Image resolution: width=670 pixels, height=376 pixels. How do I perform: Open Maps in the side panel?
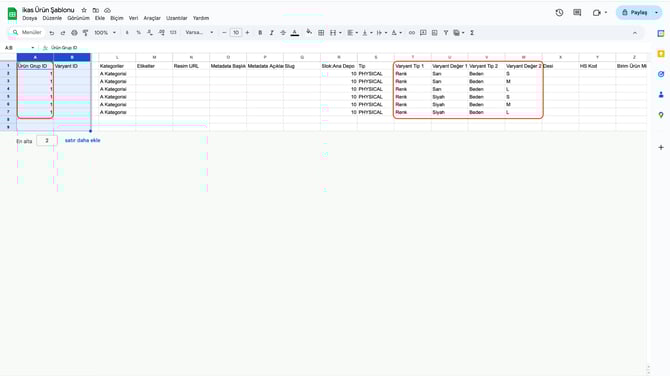pos(661,115)
